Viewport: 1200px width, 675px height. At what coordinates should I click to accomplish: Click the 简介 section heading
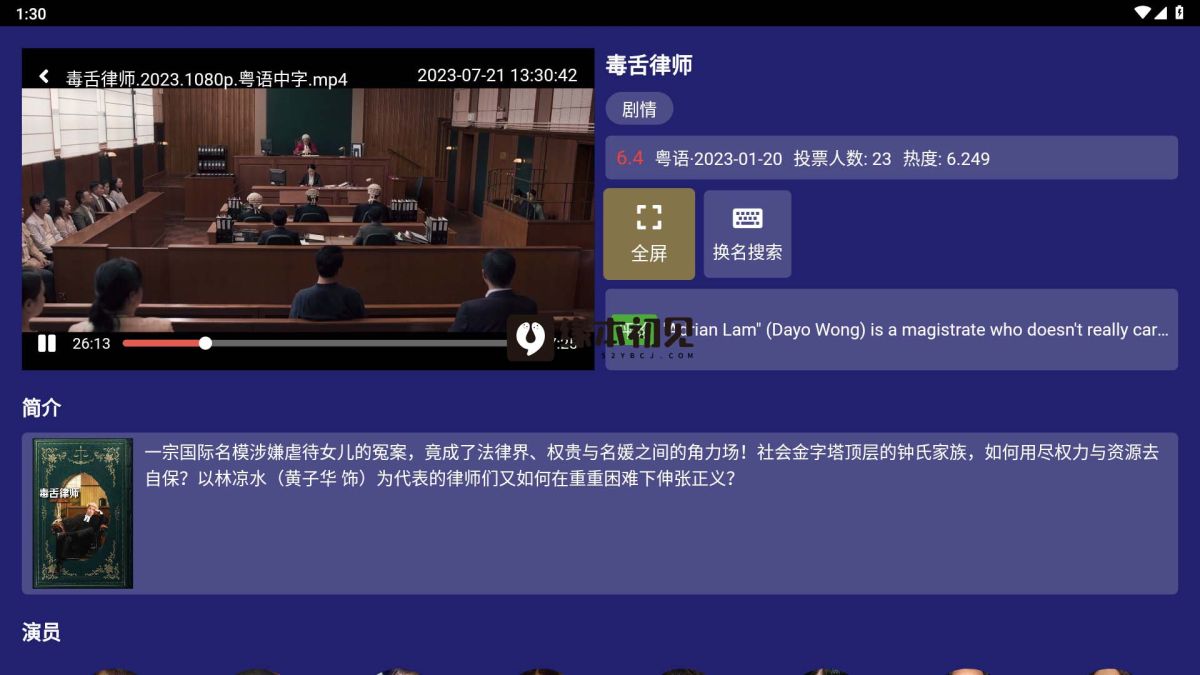click(41, 408)
